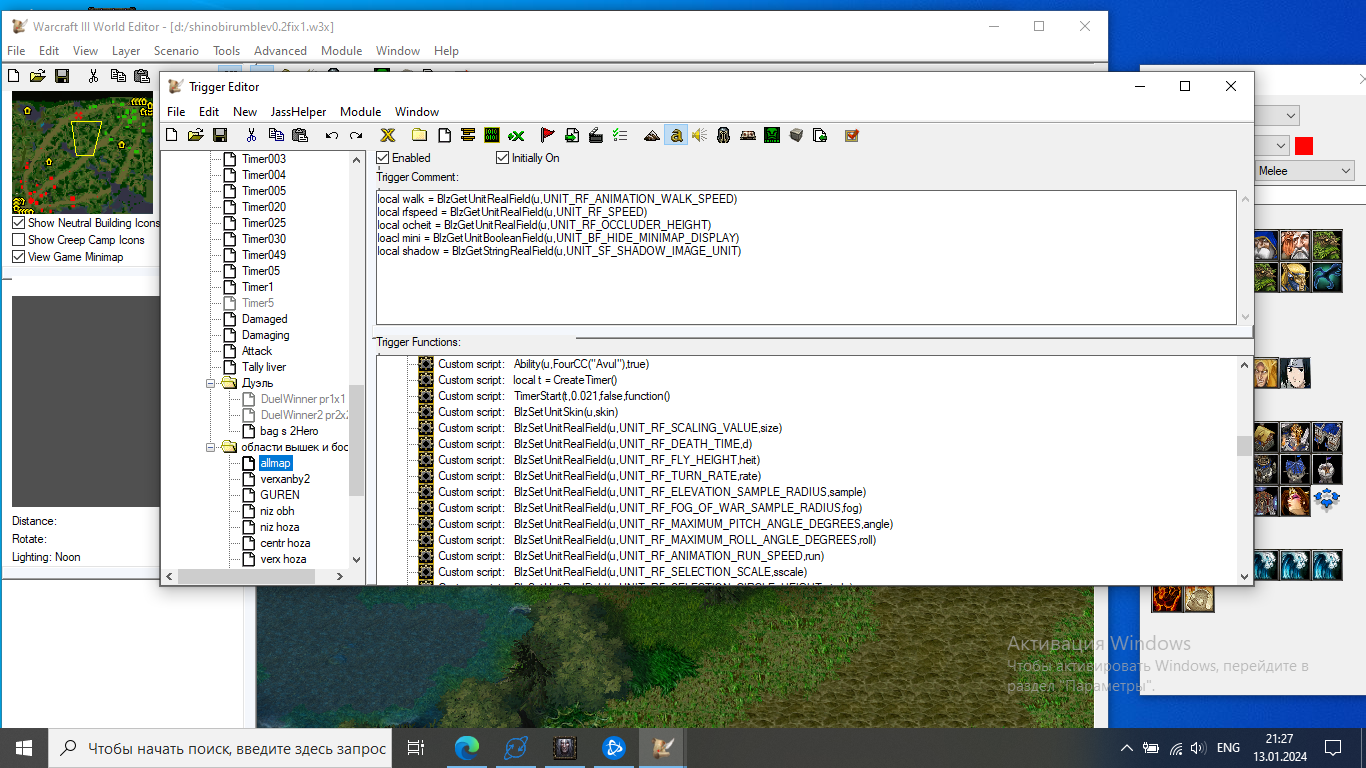
Task: Collapse the Дуэль folder in trigger tree
Action: coord(211,383)
